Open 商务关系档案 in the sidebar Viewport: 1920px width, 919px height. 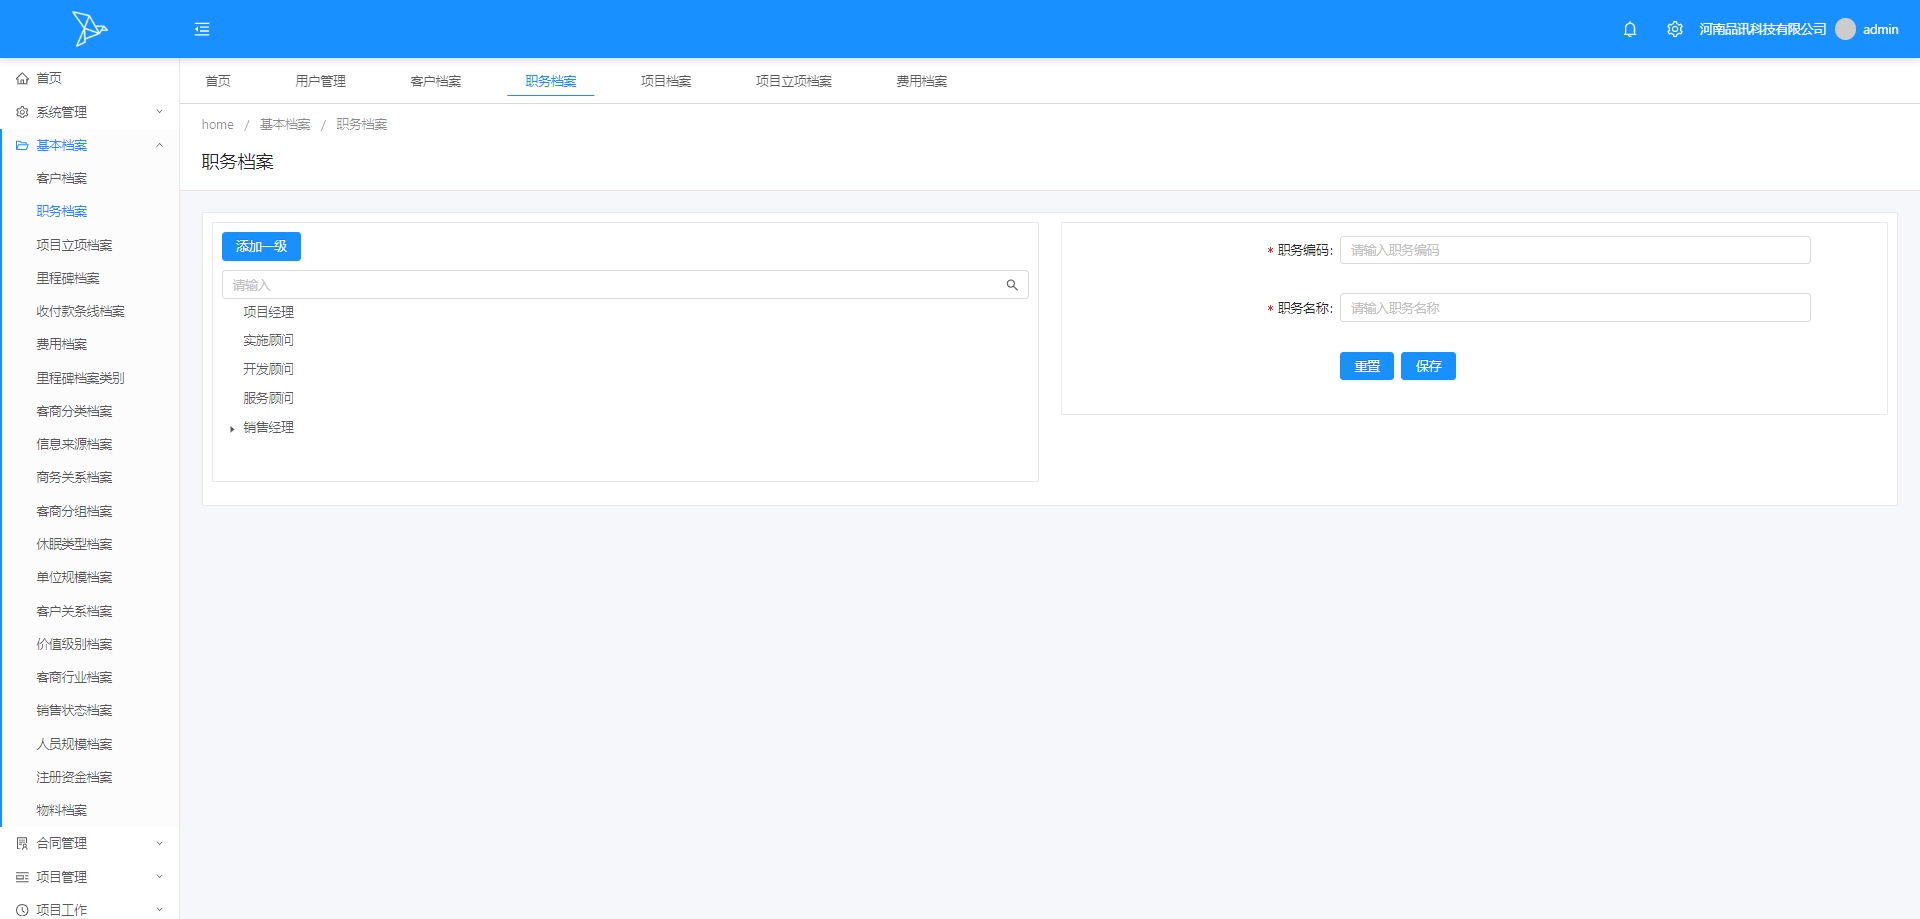pyautogui.click(x=75, y=477)
